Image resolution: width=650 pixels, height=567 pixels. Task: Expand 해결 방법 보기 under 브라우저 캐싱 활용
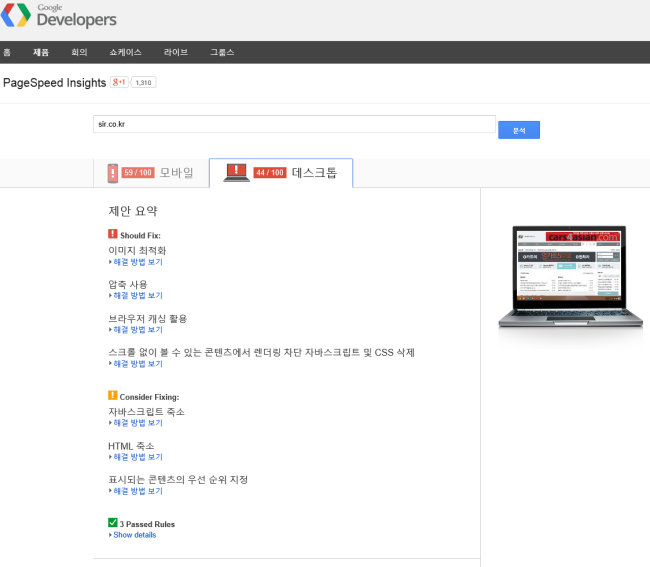pyautogui.click(x=137, y=330)
